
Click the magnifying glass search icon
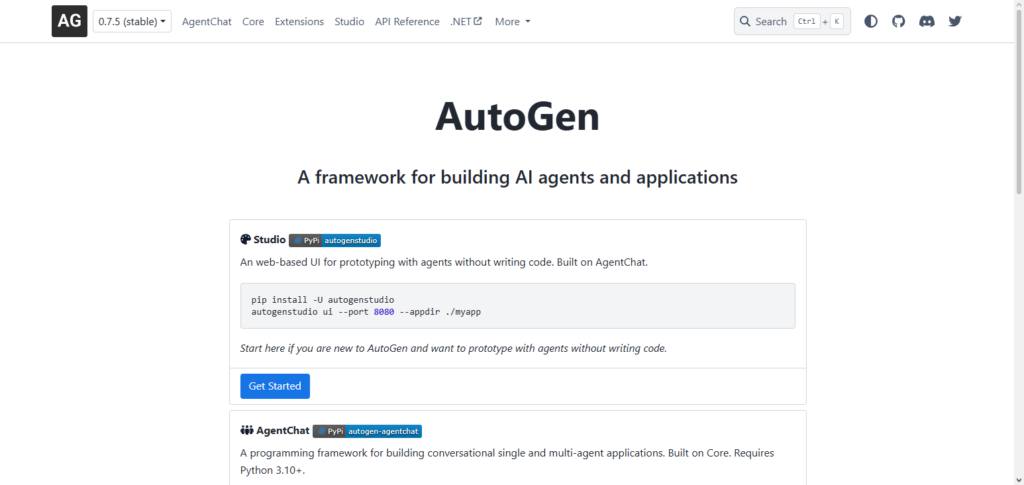744,22
